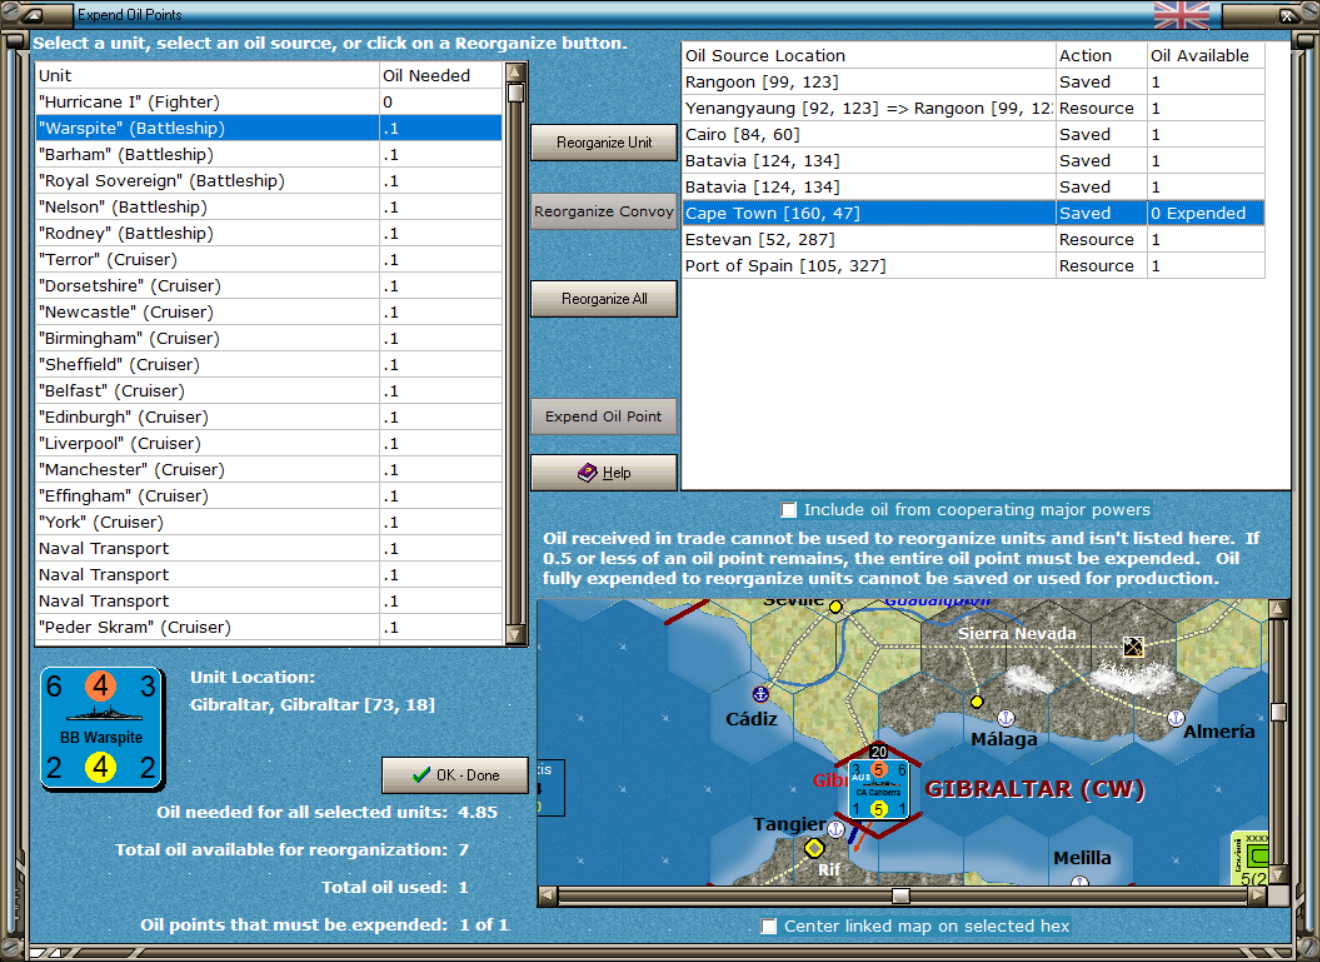1320x962 pixels.
Task: Click the yellow city dot above Málaga
Action: pos(977,701)
